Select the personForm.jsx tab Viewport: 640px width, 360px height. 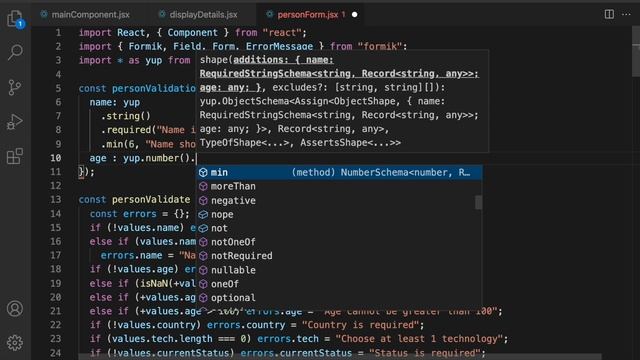tap(310, 15)
